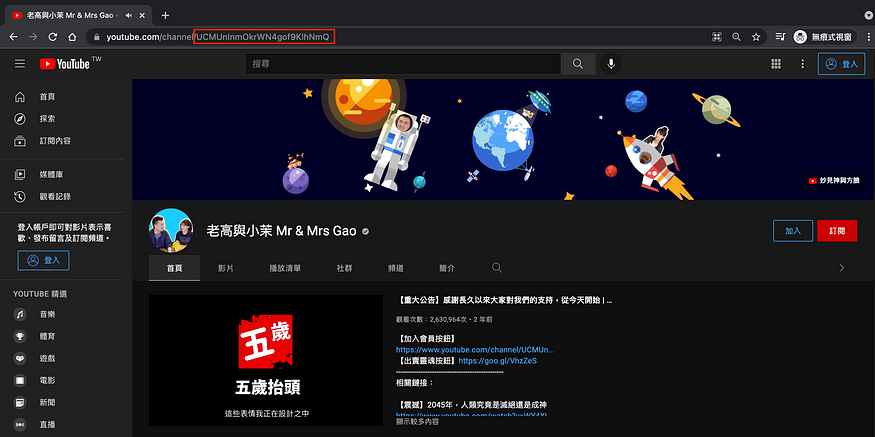The height and width of the screenshot is (437, 875).
Task: Switch to the 簡介 channel tab
Action: (447, 268)
